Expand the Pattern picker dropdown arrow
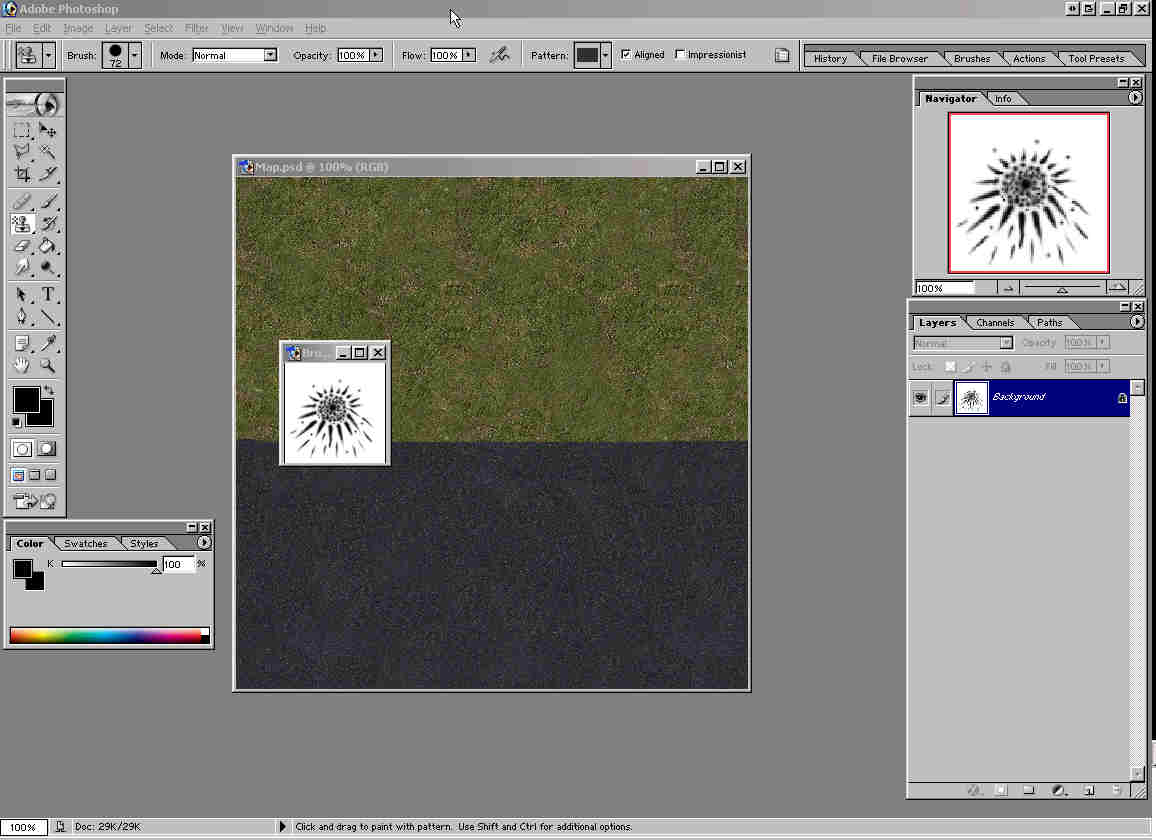Viewport: 1156px width, 840px height. (x=606, y=55)
